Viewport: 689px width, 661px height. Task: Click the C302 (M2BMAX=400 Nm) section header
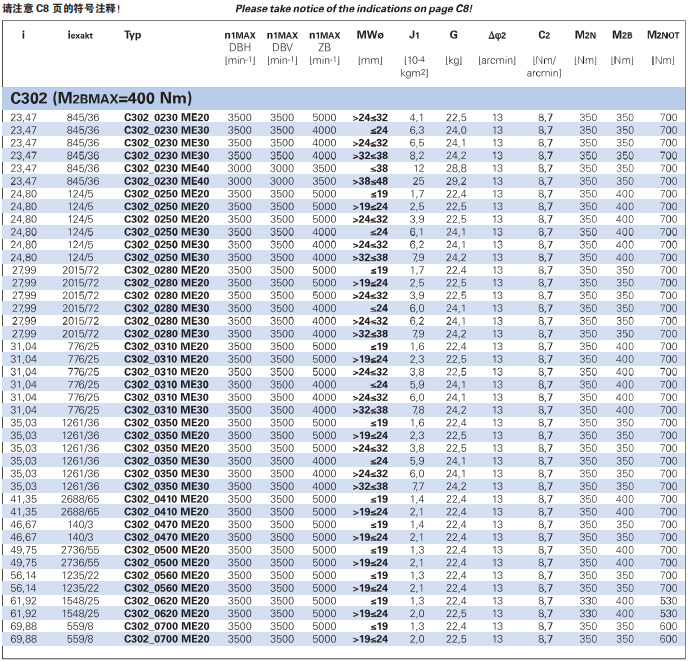click(x=100, y=98)
